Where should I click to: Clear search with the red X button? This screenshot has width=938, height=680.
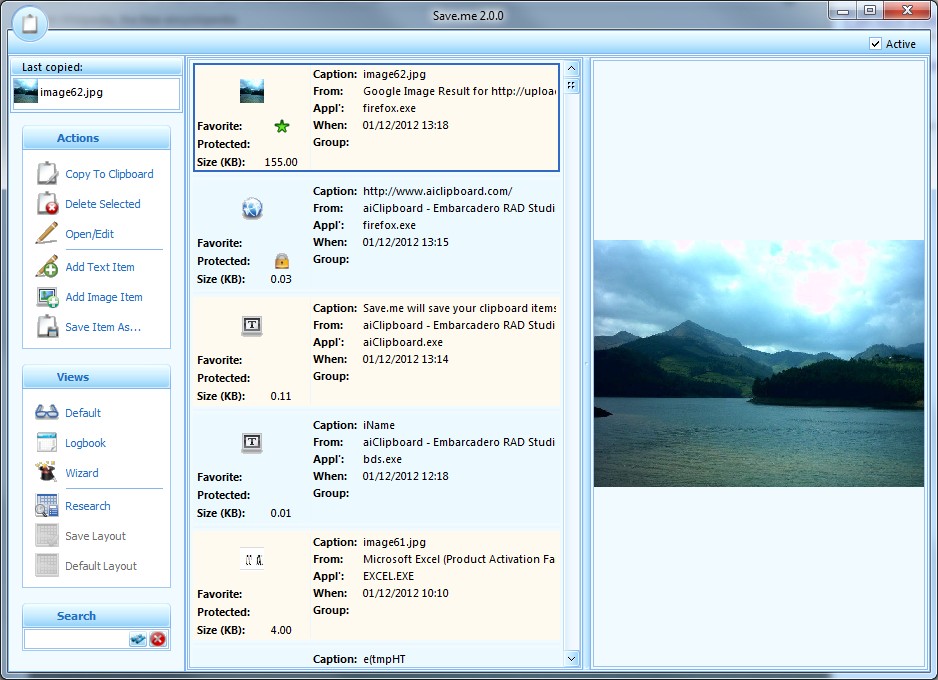(x=158, y=639)
